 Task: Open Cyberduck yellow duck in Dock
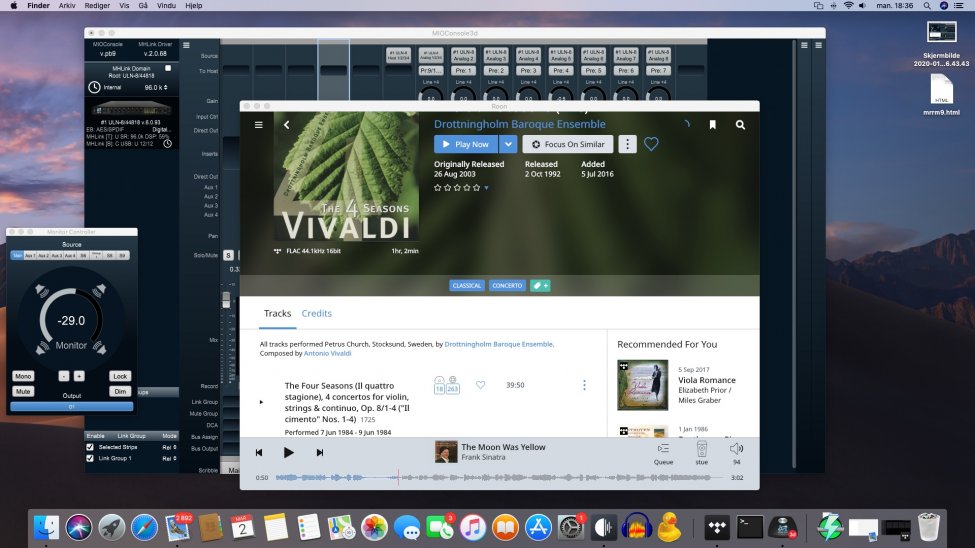click(669, 527)
